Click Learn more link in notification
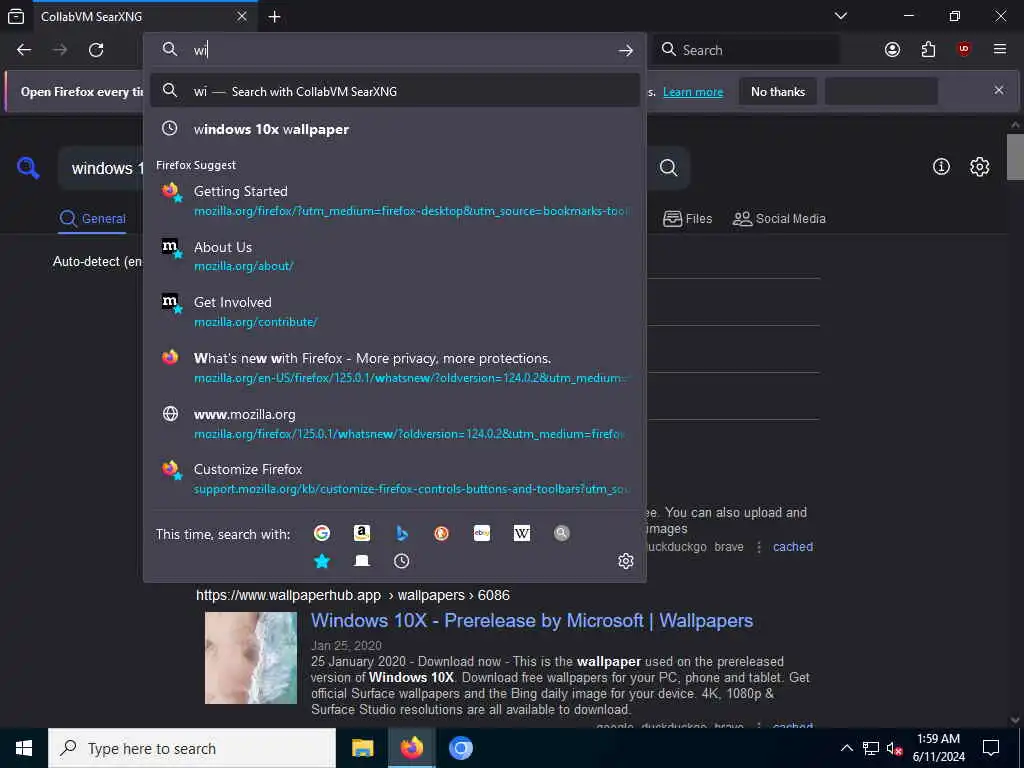 coord(693,92)
